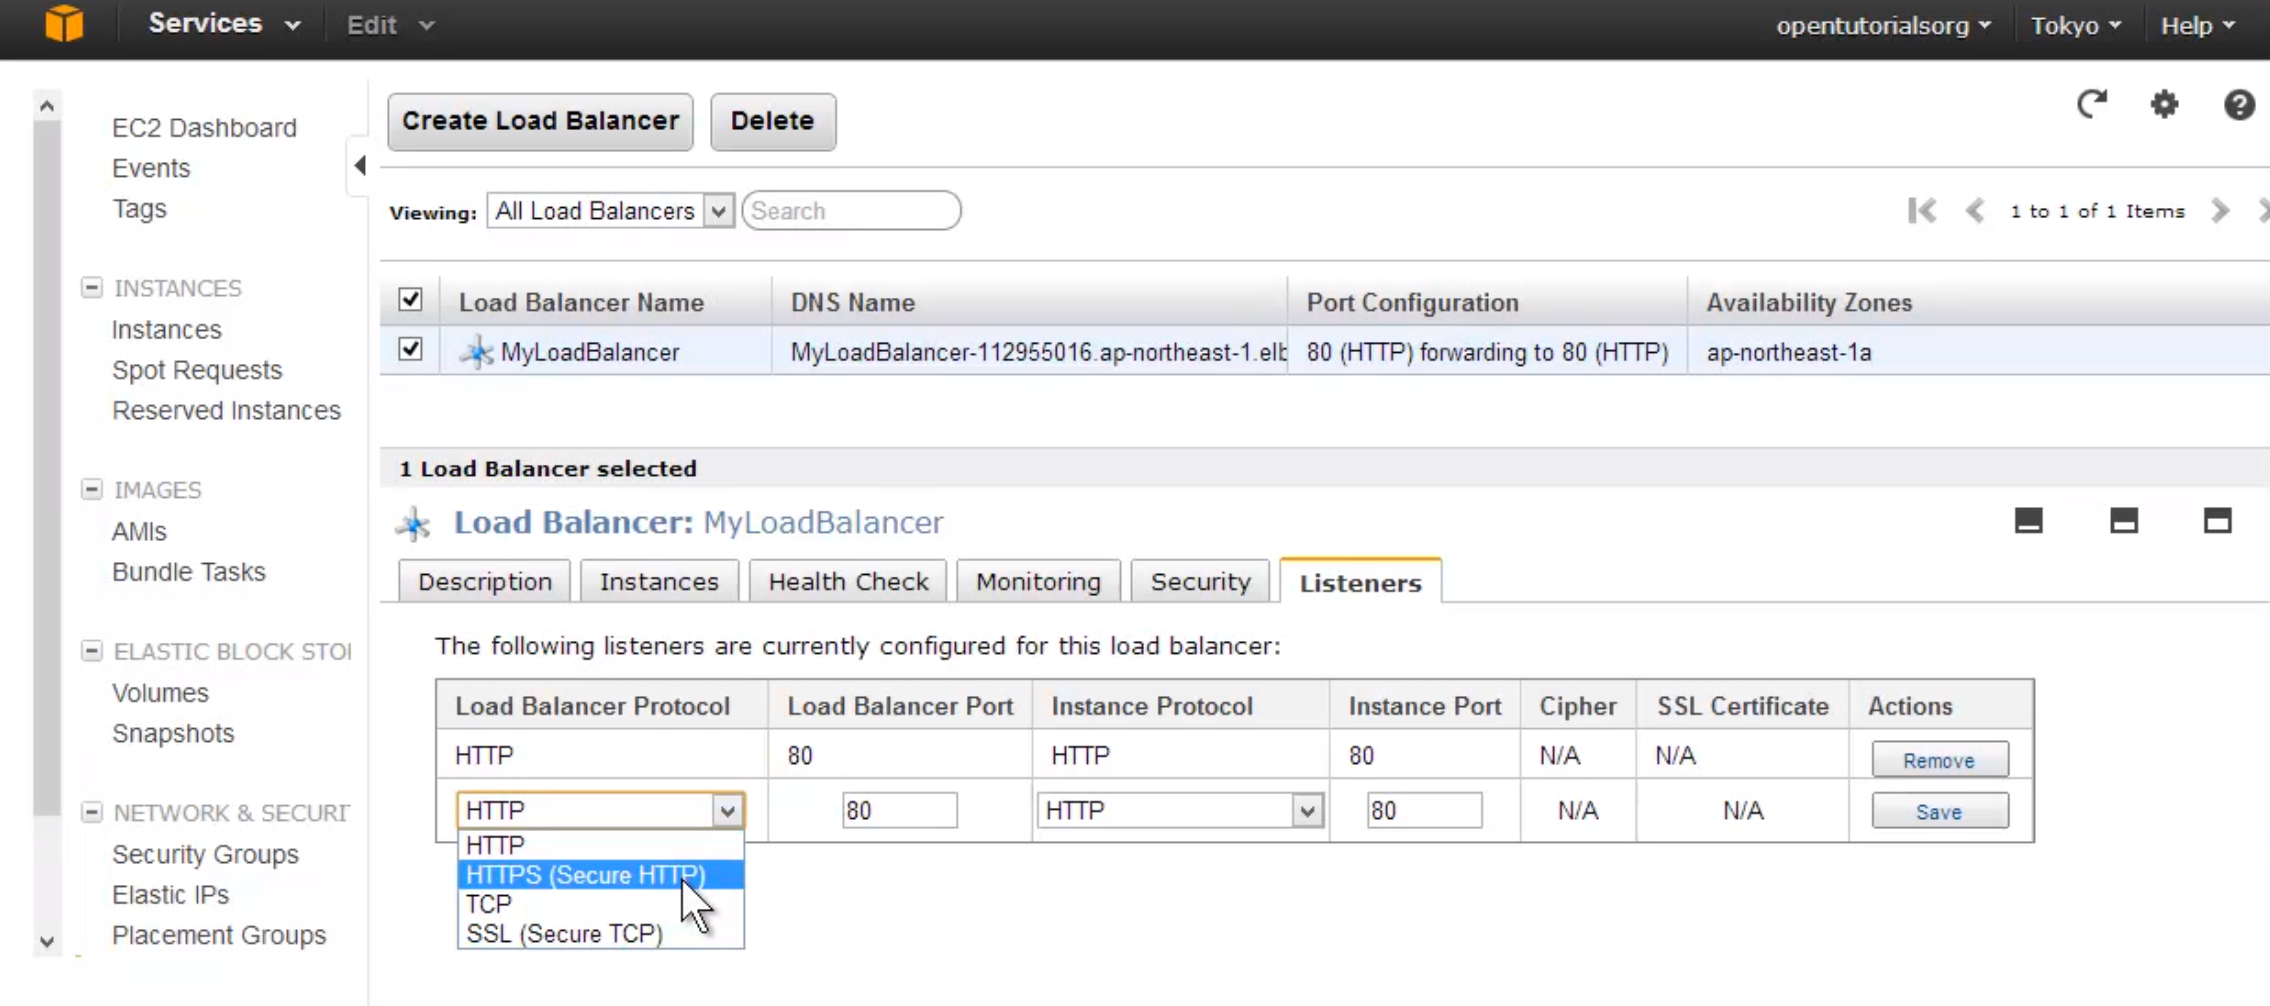2270x1006 pixels.
Task: Select TCP from the protocol list
Action: (600, 904)
